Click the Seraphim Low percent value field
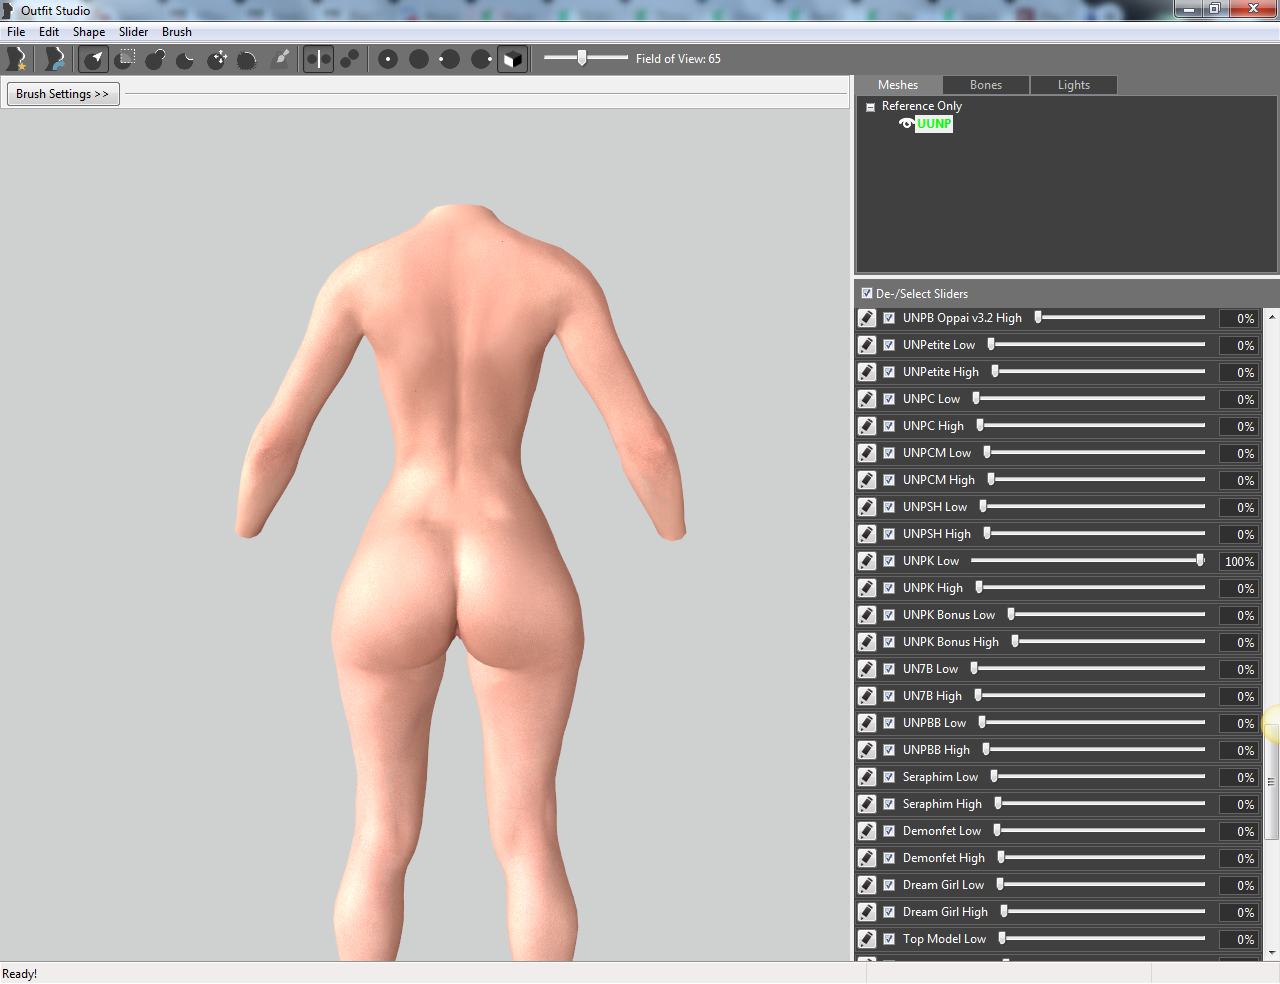 click(1239, 778)
